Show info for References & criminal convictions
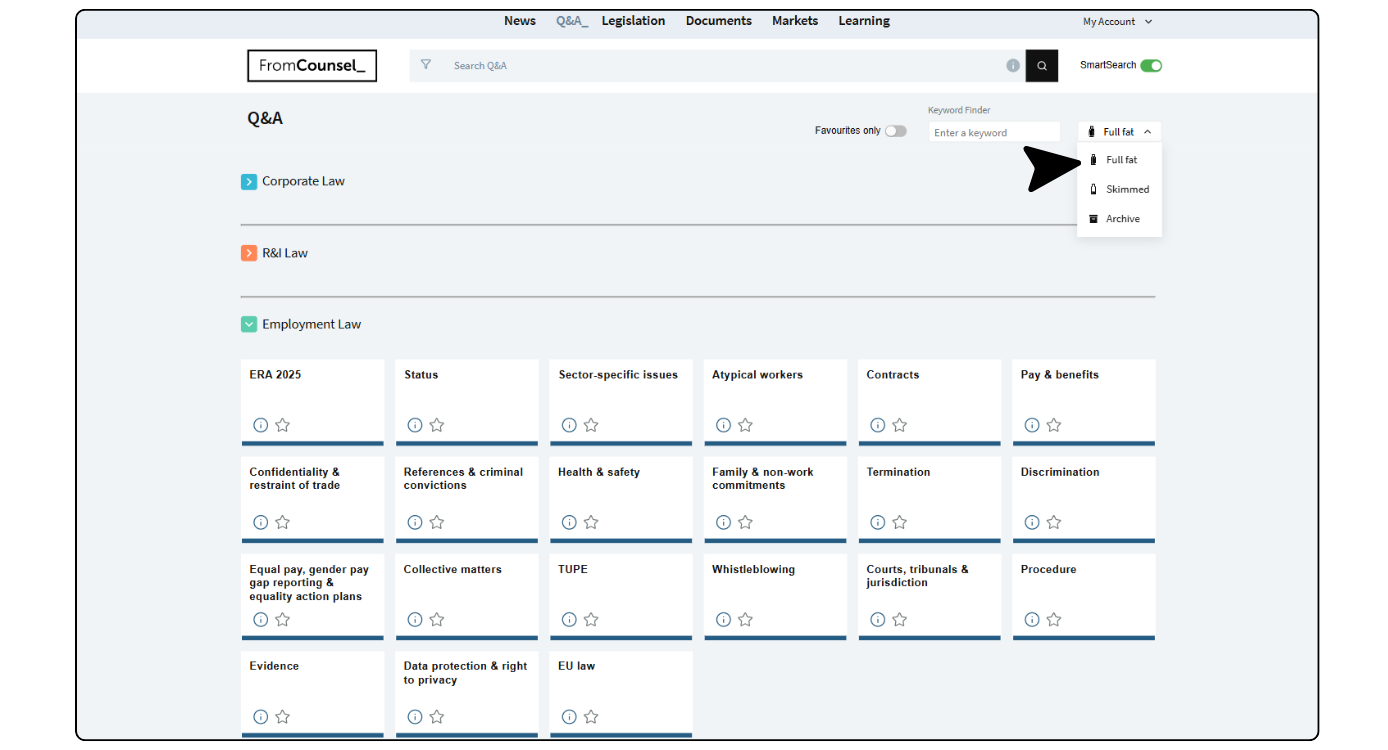 coord(415,522)
